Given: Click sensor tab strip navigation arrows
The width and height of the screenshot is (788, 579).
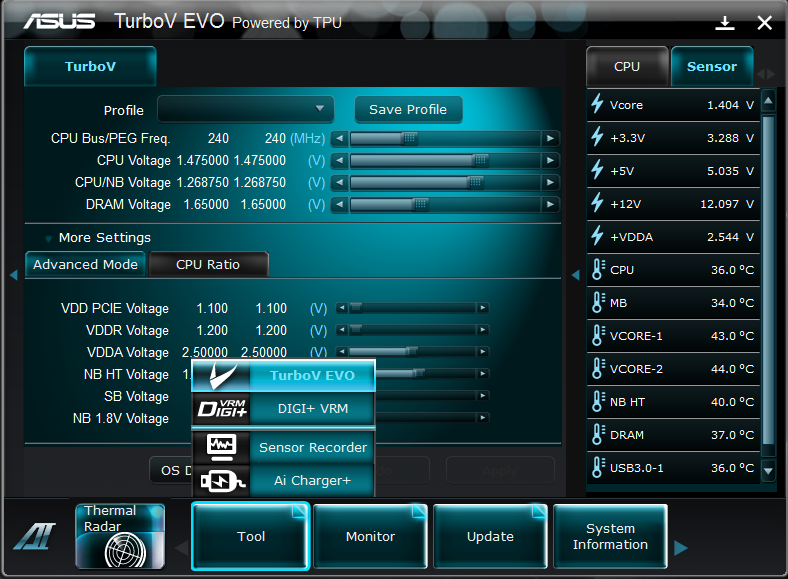Looking at the screenshot, I should point(766,74).
